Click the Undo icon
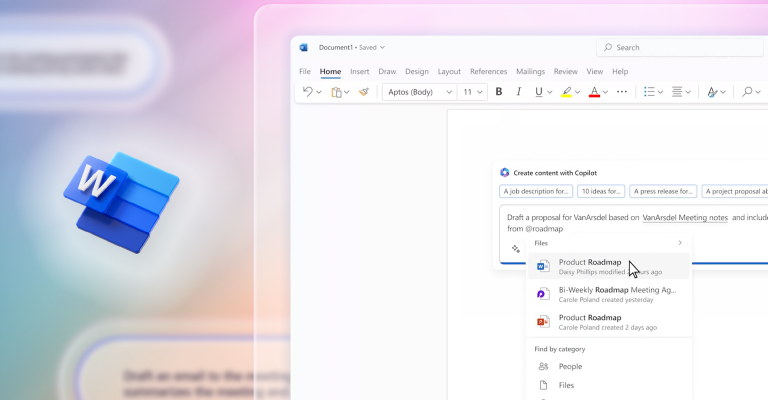 pos(308,92)
